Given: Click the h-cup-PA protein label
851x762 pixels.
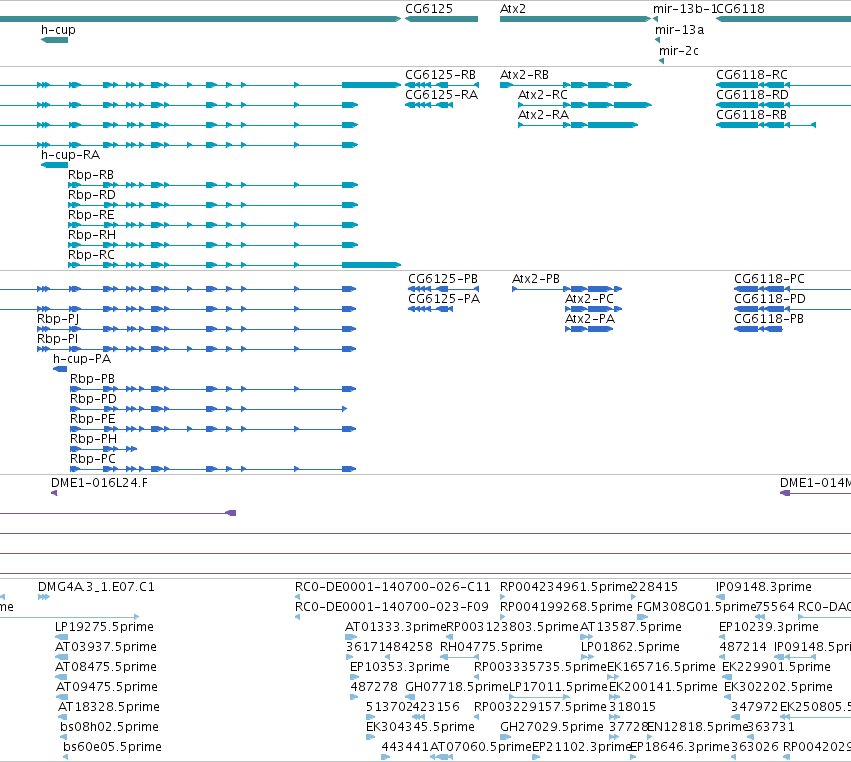Looking at the screenshot, I should click(x=82, y=359).
